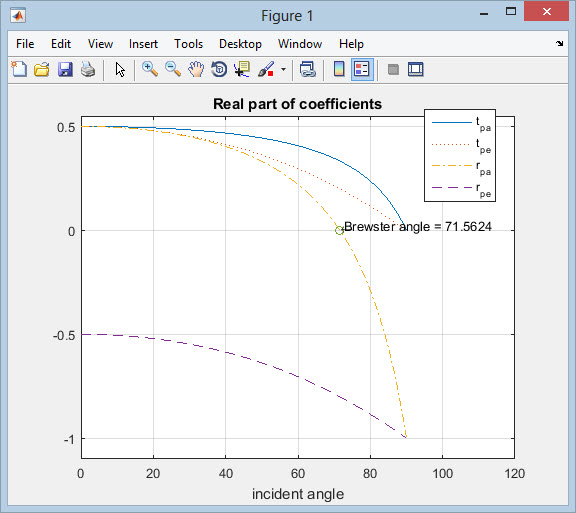
Task: Expand the Brush tool color dropdown arrow
Action: pyautogui.click(x=283, y=69)
